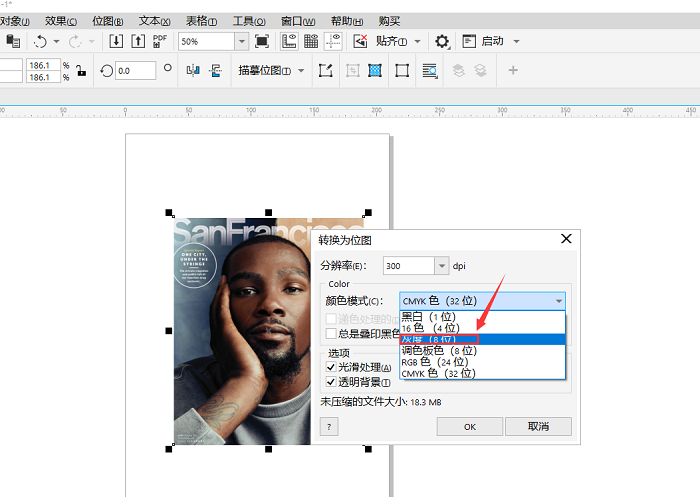This screenshot has width=700, height=497.
Task: Click the bitmap bounding frame icon
Action: coord(402,71)
